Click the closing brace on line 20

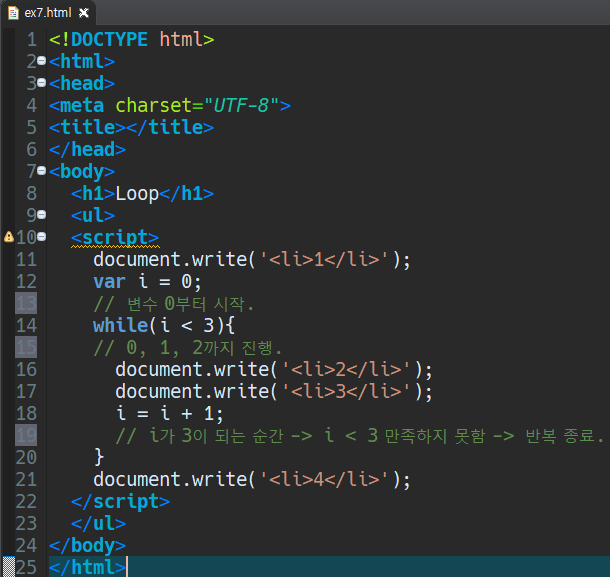99,457
